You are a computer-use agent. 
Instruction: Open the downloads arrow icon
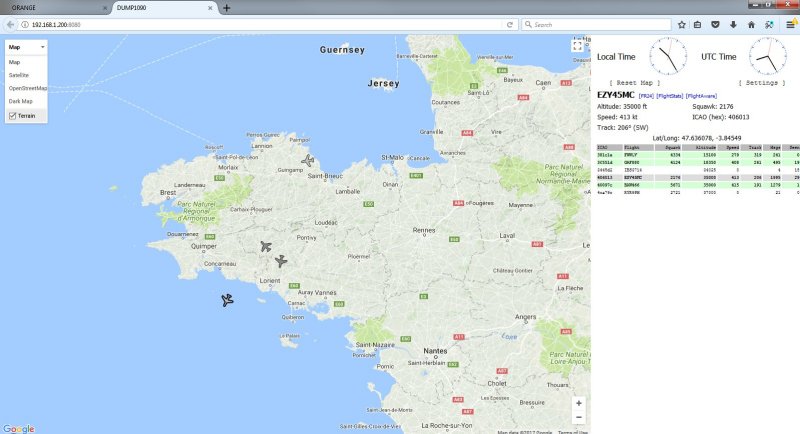pyautogui.click(x=733, y=24)
